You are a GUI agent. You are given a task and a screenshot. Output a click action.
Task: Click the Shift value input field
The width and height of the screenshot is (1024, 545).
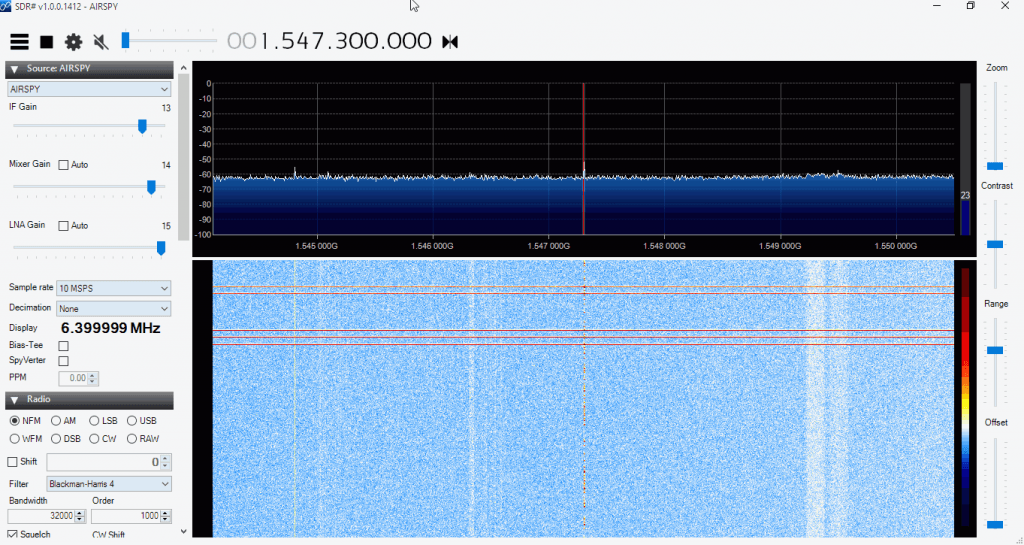104,462
